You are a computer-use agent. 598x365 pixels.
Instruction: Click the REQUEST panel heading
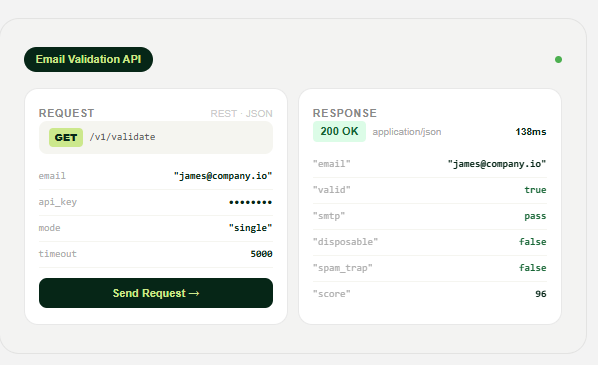click(x=66, y=113)
